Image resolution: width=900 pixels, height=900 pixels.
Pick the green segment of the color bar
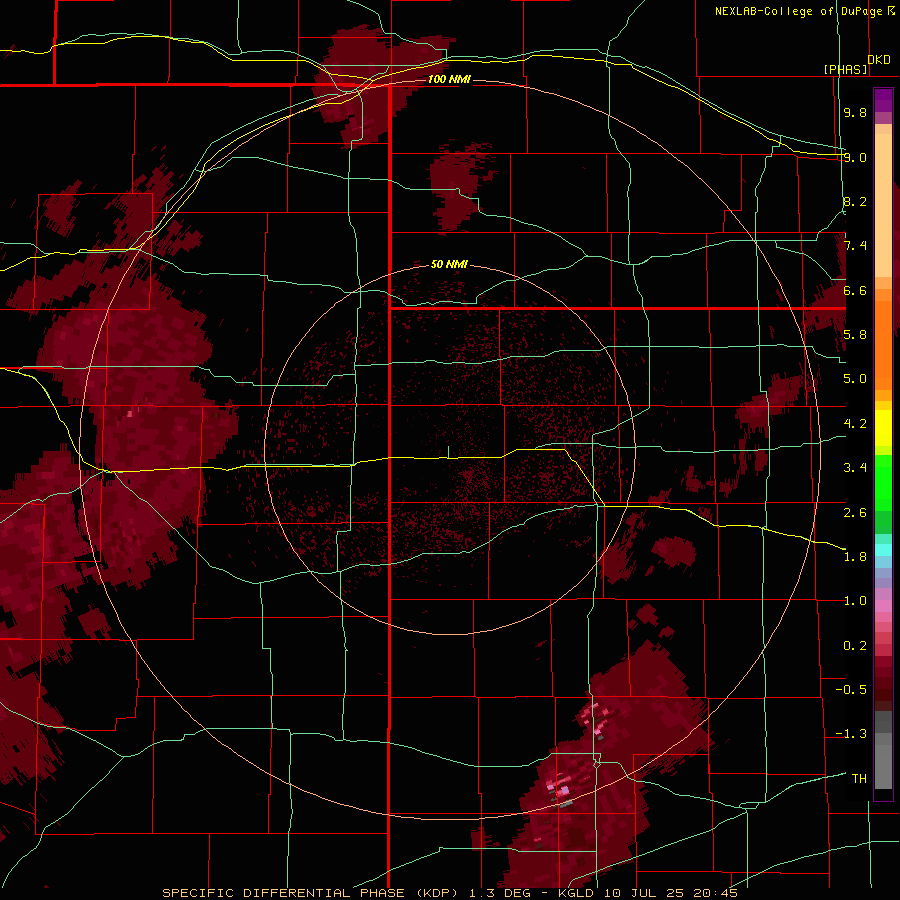(x=883, y=483)
